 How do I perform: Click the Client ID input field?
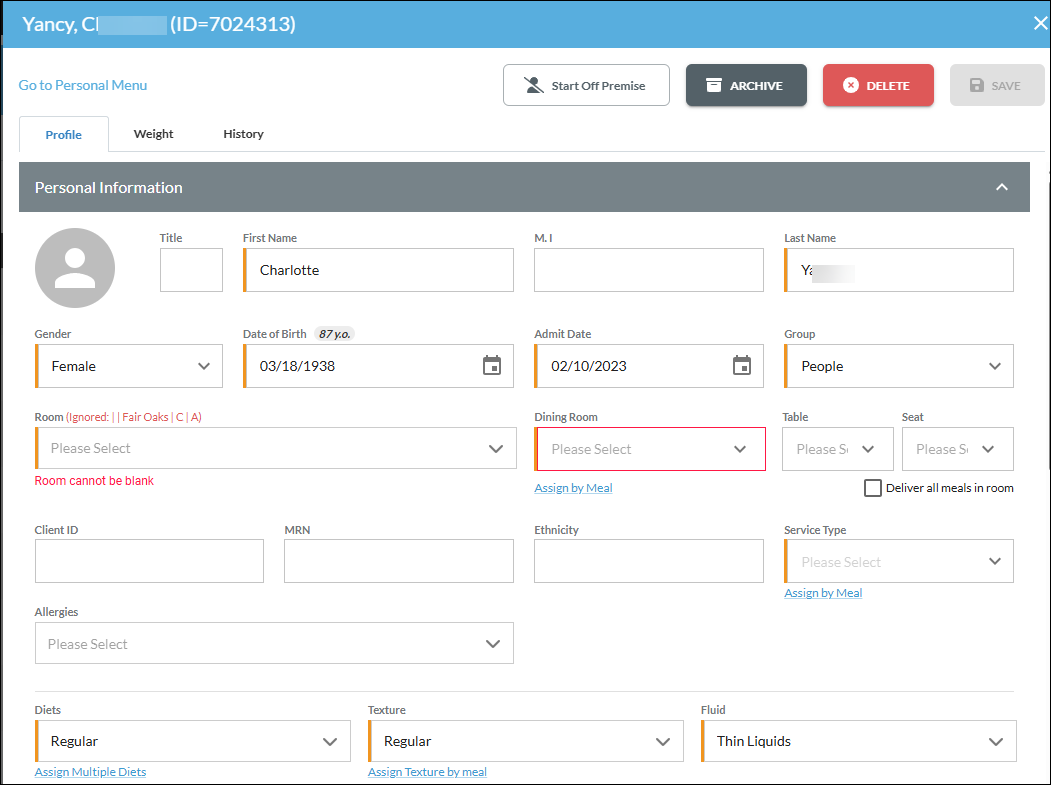point(149,561)
